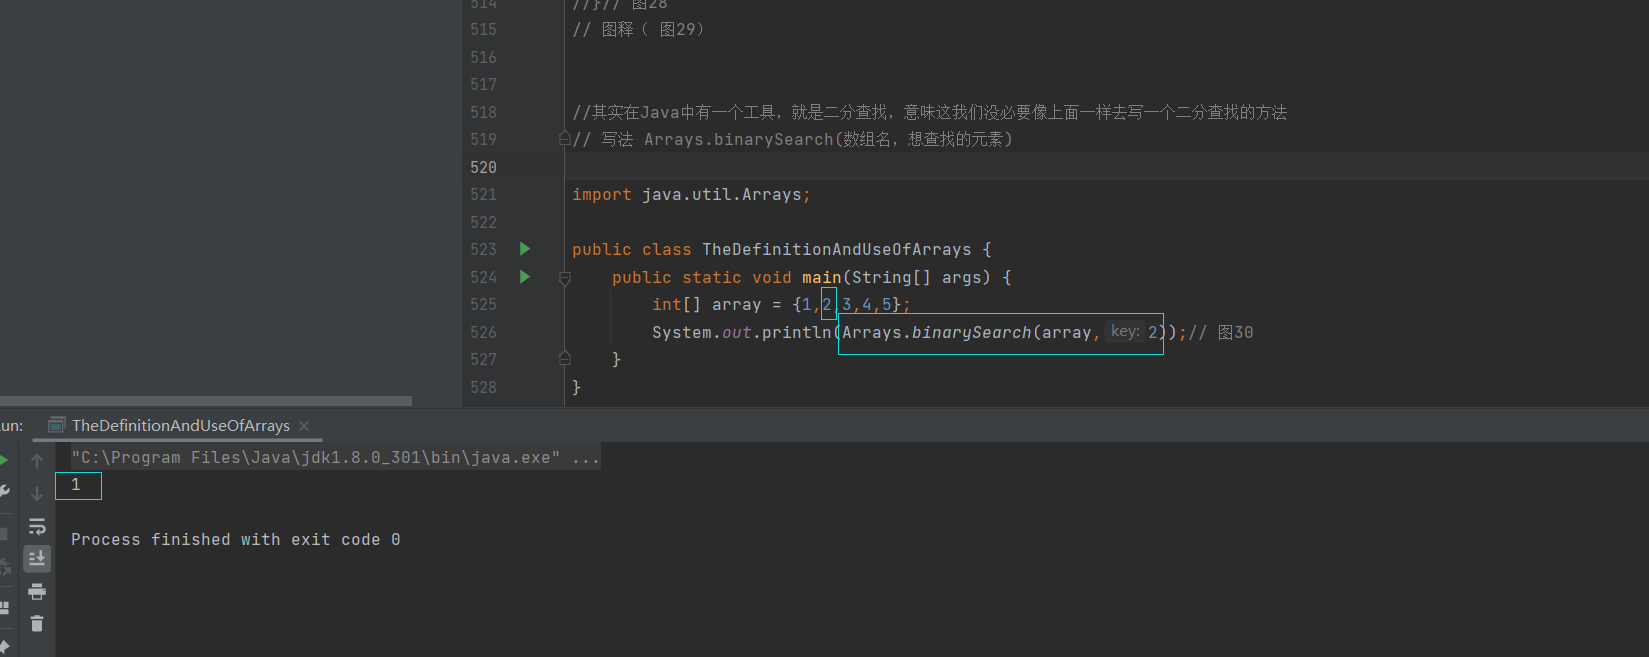Click the int[] array declaration on line 525
The image size is (1649, 657).
tap(781, 305)
